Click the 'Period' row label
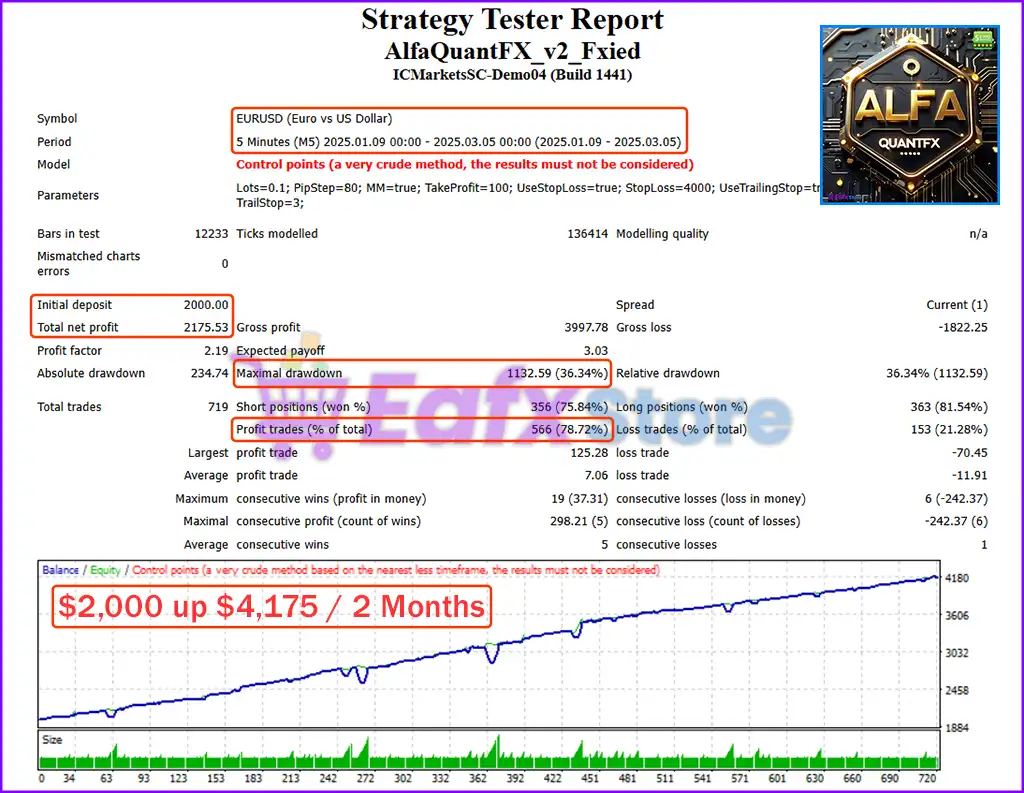Screen dimensions: 1024x793 coord(54,142)
